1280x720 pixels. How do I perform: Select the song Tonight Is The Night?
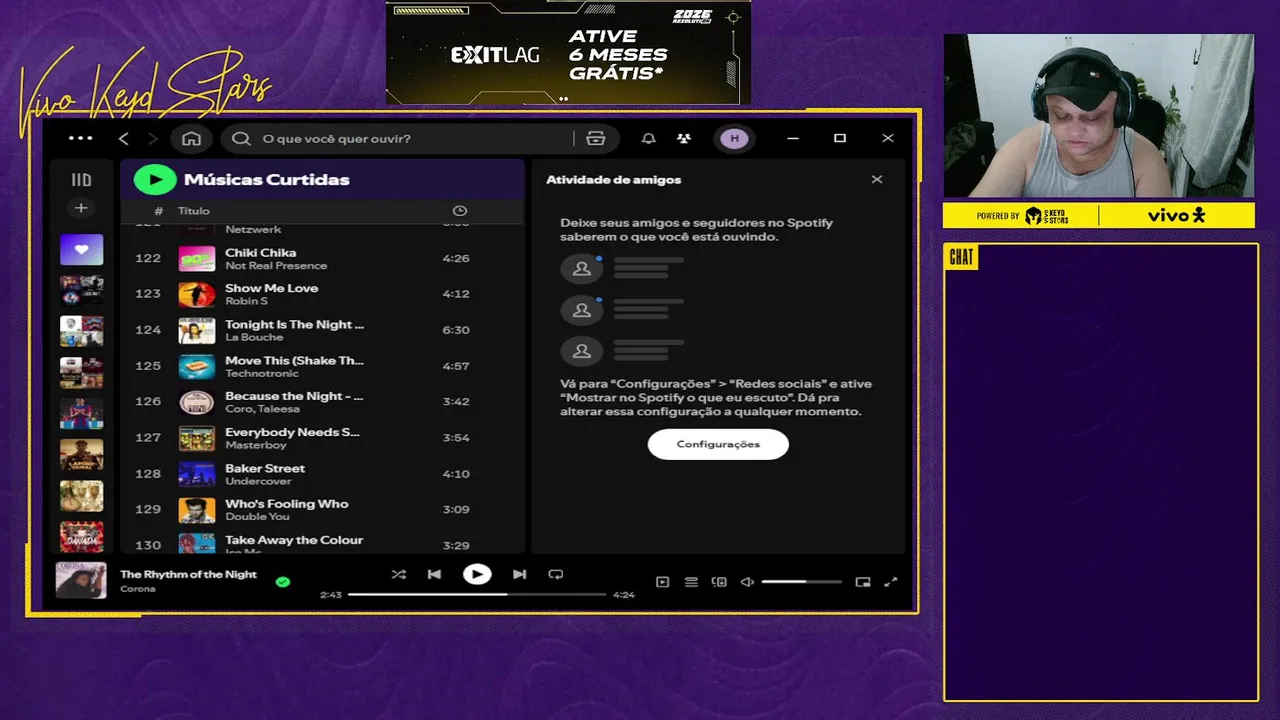click(x=294, y=324)
